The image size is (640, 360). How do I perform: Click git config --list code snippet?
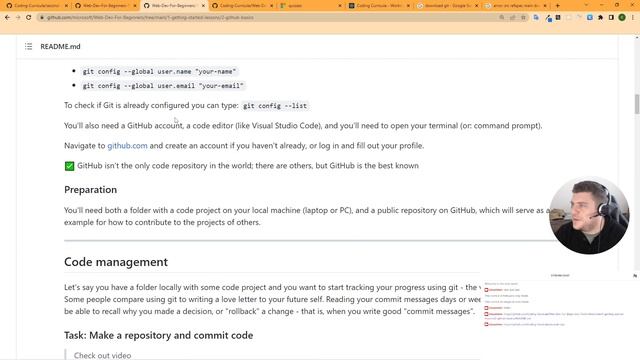[275, 106]
